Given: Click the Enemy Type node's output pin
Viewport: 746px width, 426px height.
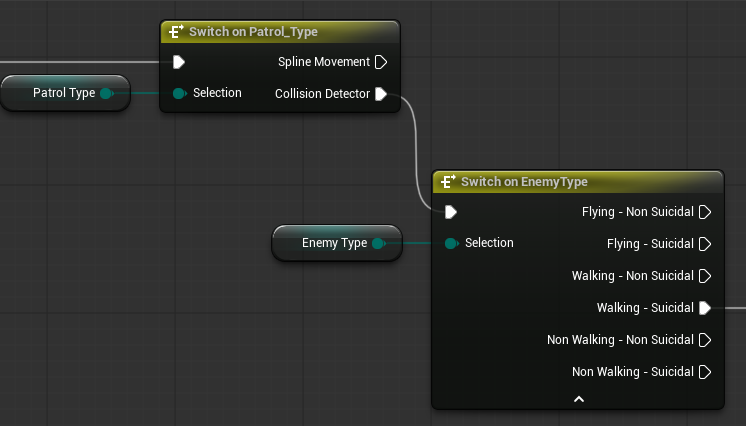Looking at the screenshot, I should click(378, 243).
